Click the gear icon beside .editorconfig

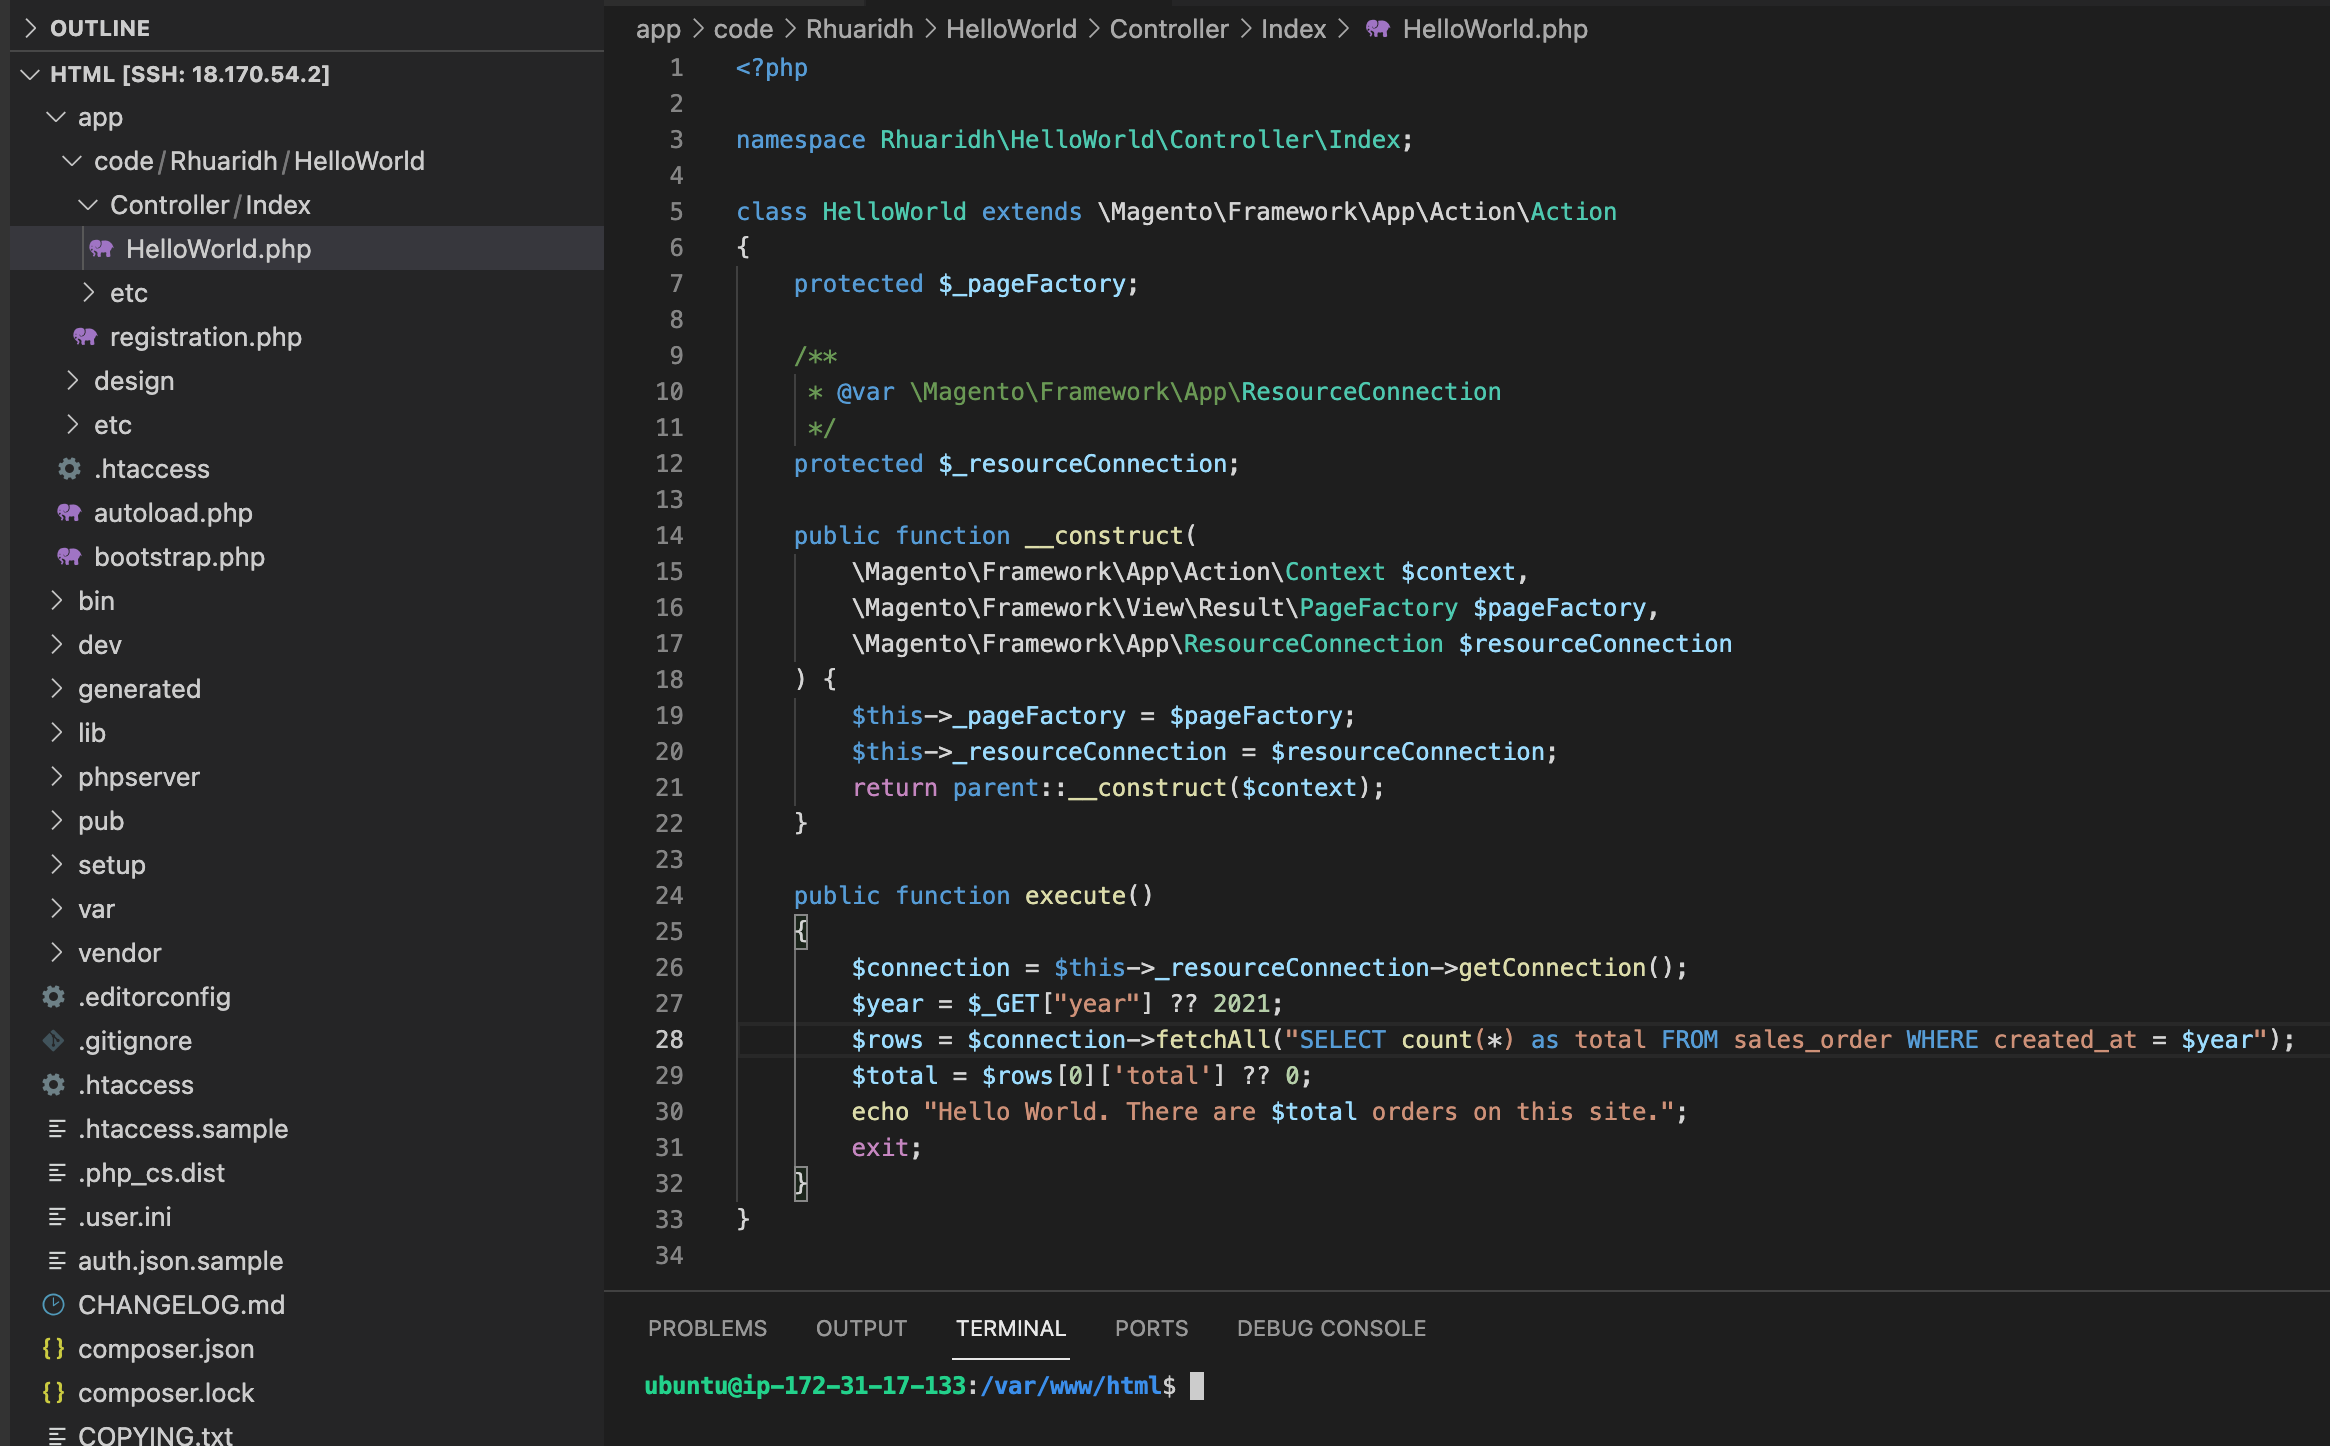tap(53, 996)
